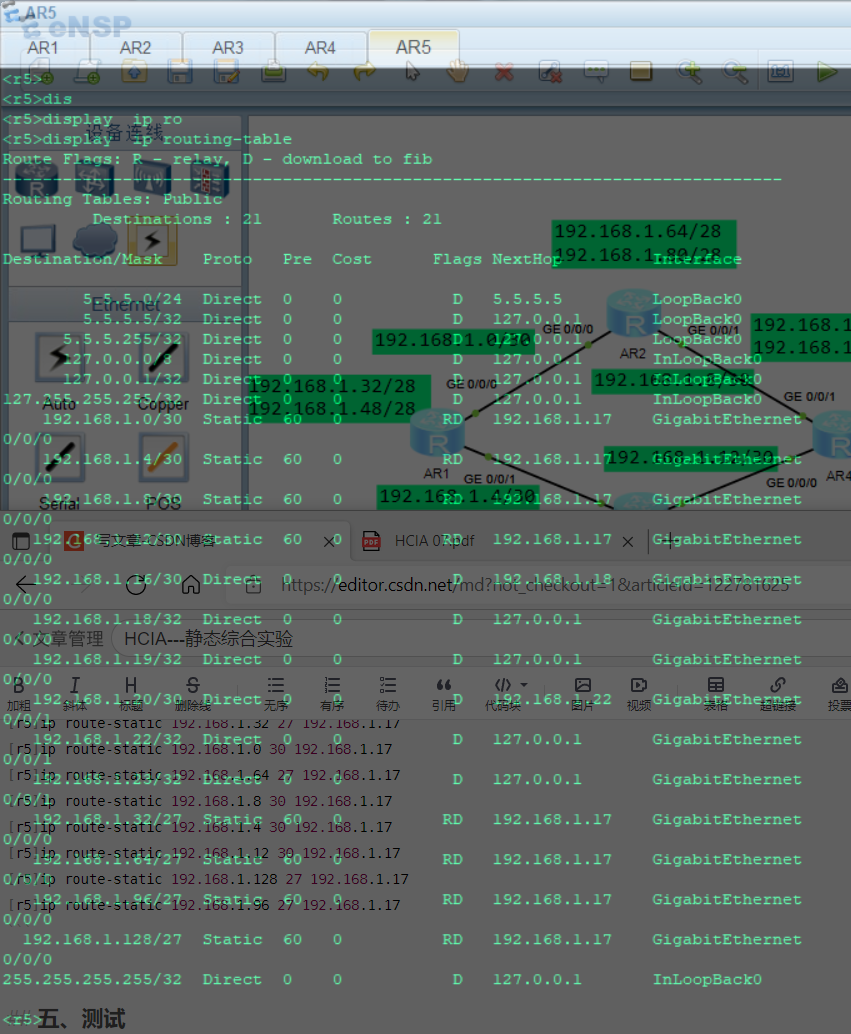Image resolution: width=851 pixels, height=1034 pixels.
Task: Select the firewall device category icon
Action: (210, 181)
